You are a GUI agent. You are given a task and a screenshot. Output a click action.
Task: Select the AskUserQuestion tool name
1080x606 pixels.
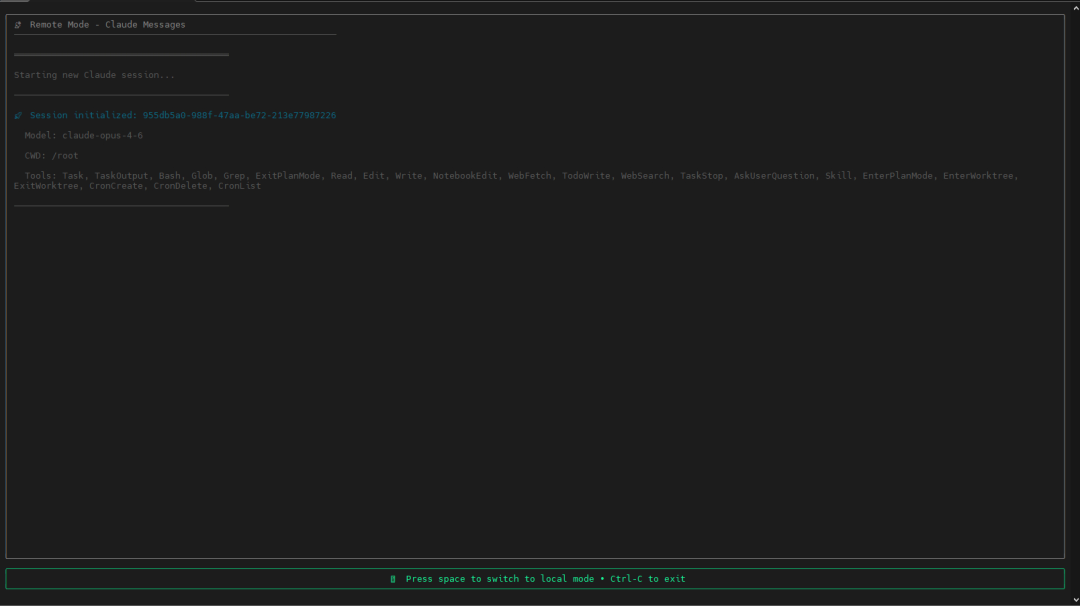click(x=774, y=176)
